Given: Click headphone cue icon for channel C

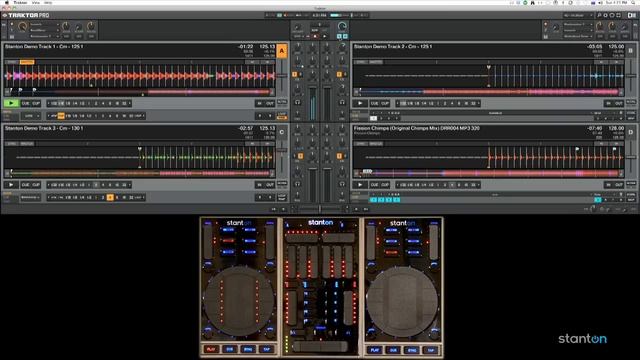Looking at the screenshot, I should pyautogui.click(x=298, y=184).
